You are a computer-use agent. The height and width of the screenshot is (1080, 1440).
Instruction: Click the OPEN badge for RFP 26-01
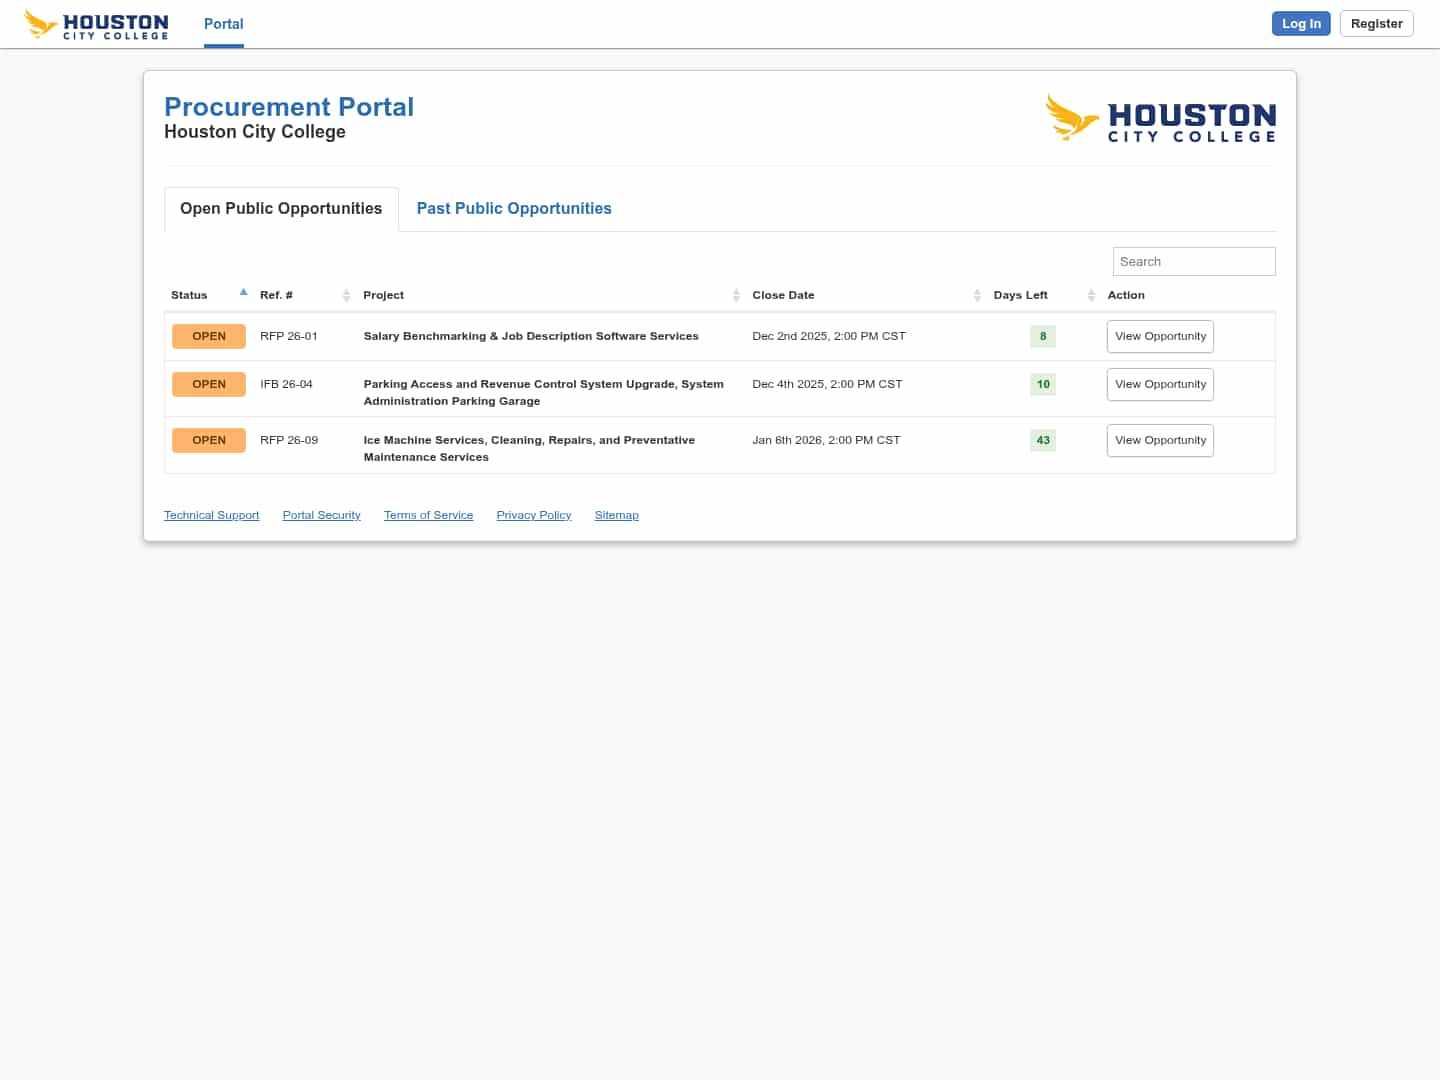[209, 337]
